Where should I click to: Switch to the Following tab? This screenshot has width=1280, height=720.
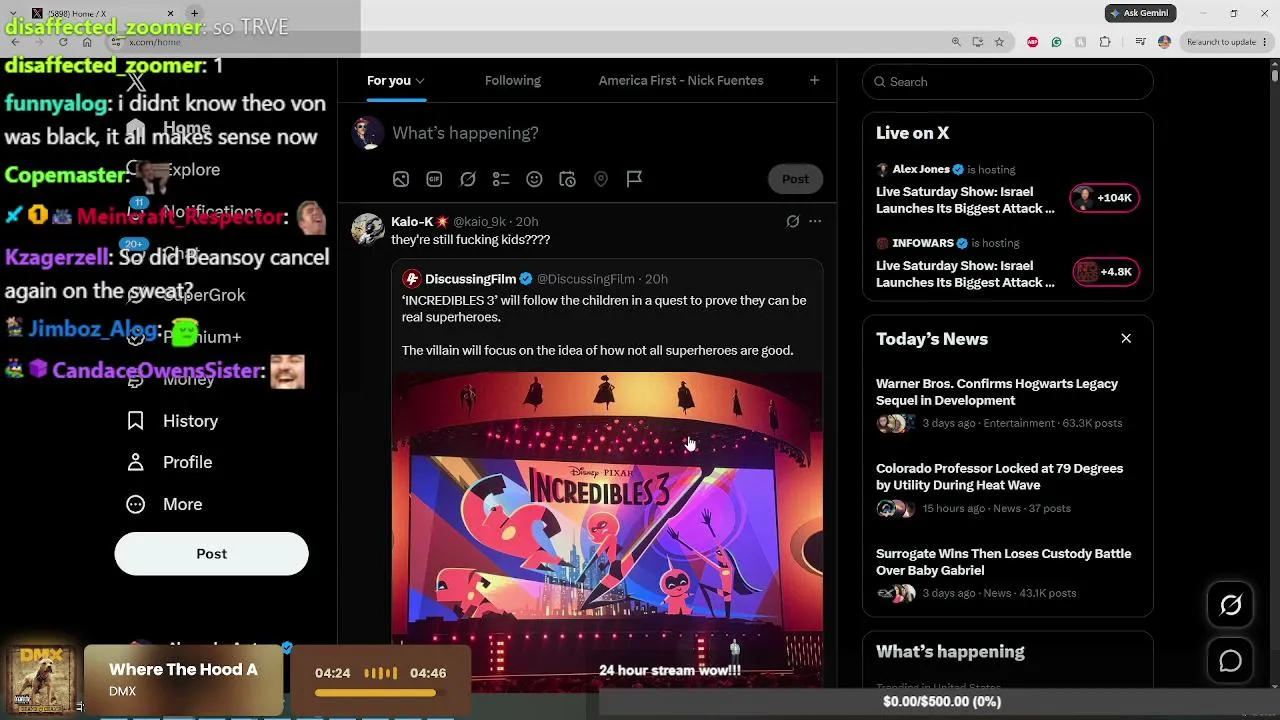513,80
